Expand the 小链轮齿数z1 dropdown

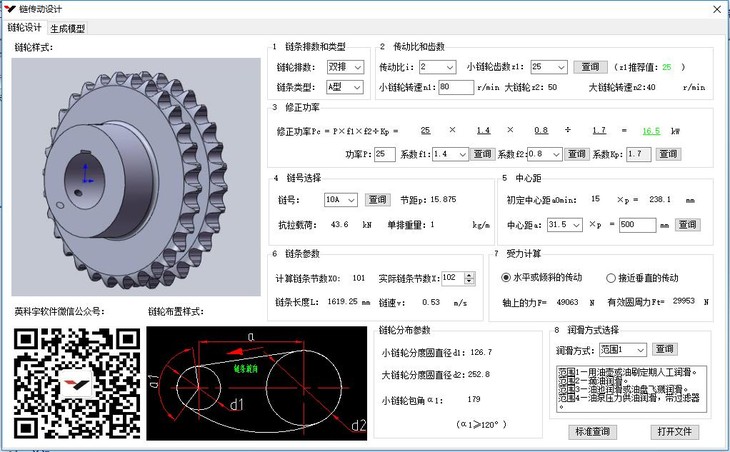(x=549, y=67)
